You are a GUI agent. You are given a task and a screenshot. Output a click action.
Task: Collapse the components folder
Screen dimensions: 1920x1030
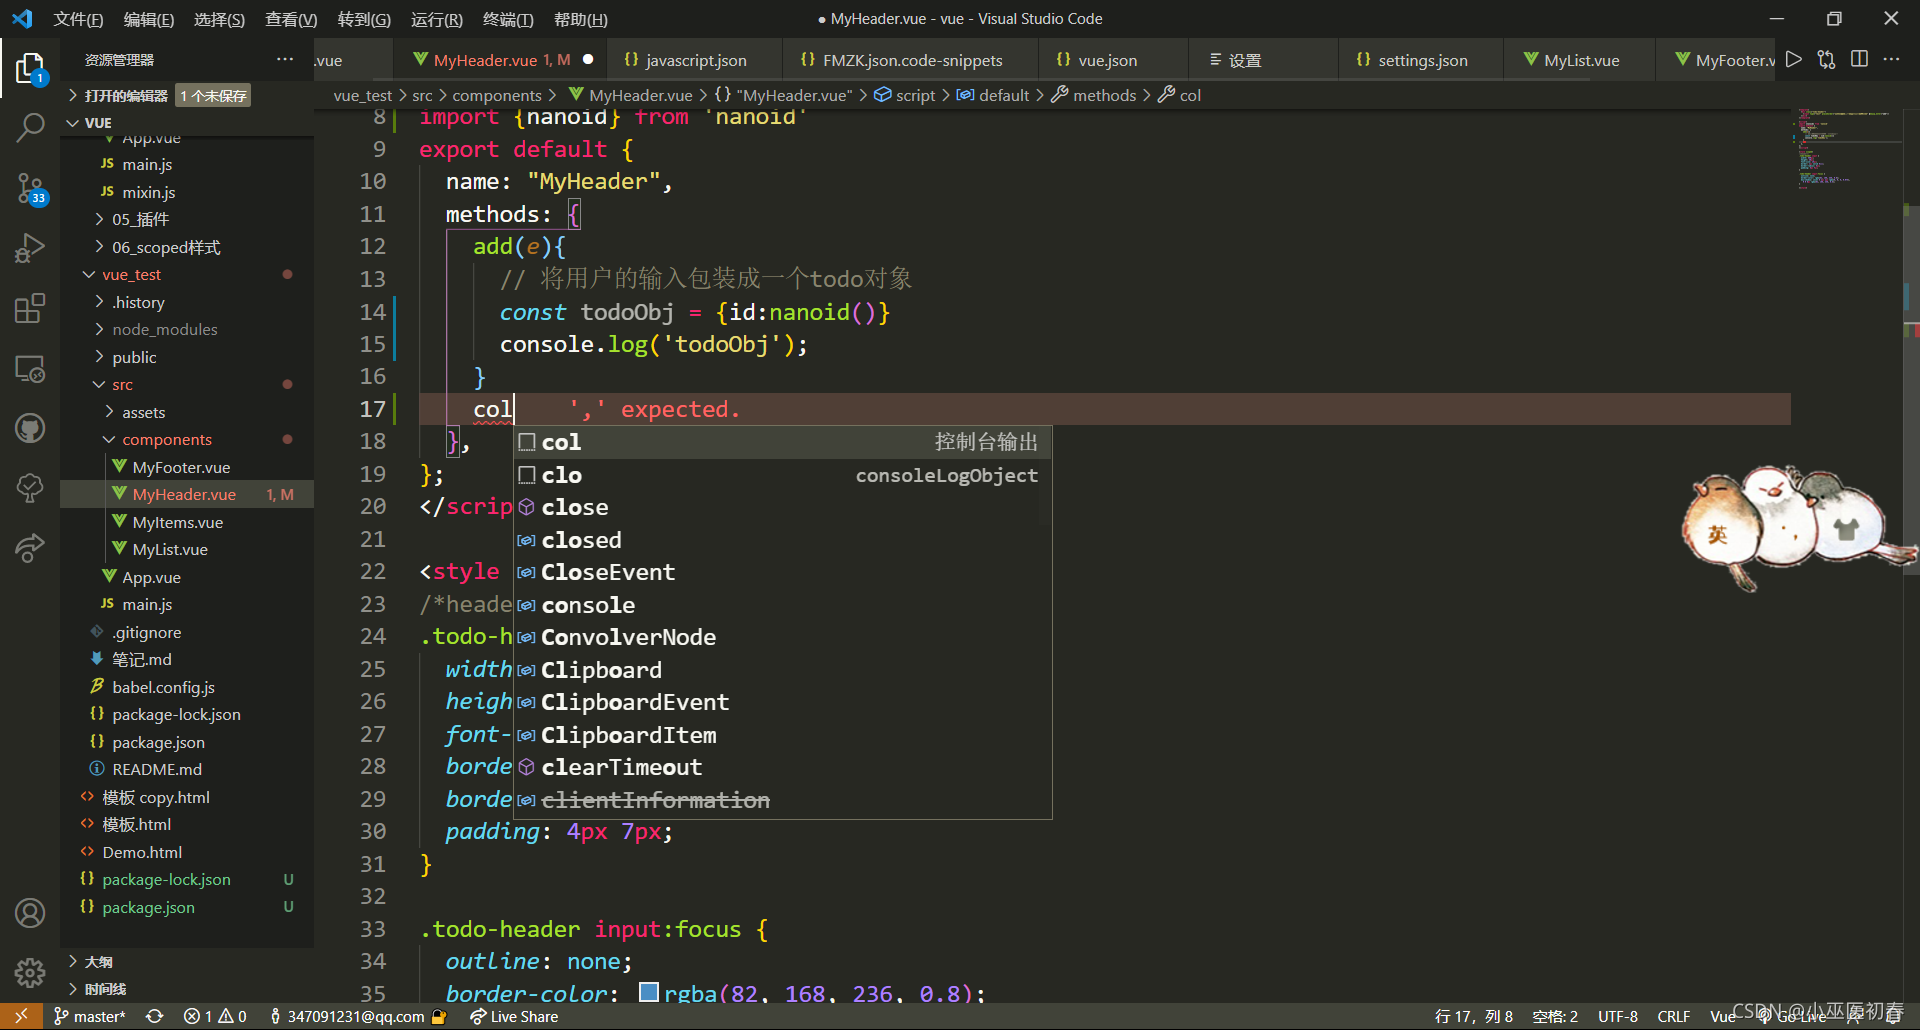(x=167, y=439)
